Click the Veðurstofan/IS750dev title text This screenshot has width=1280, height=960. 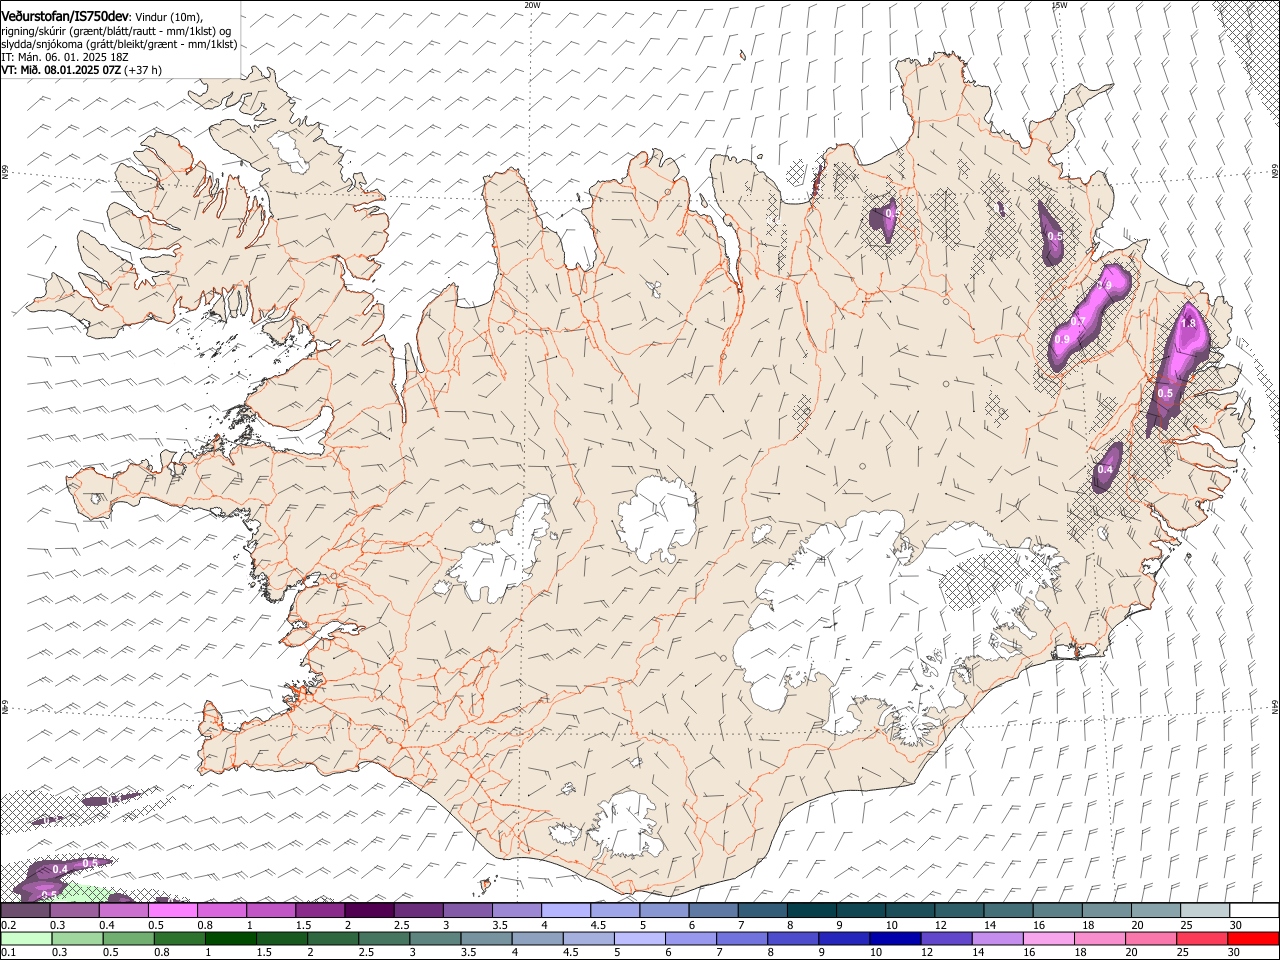tap(65, 17)
